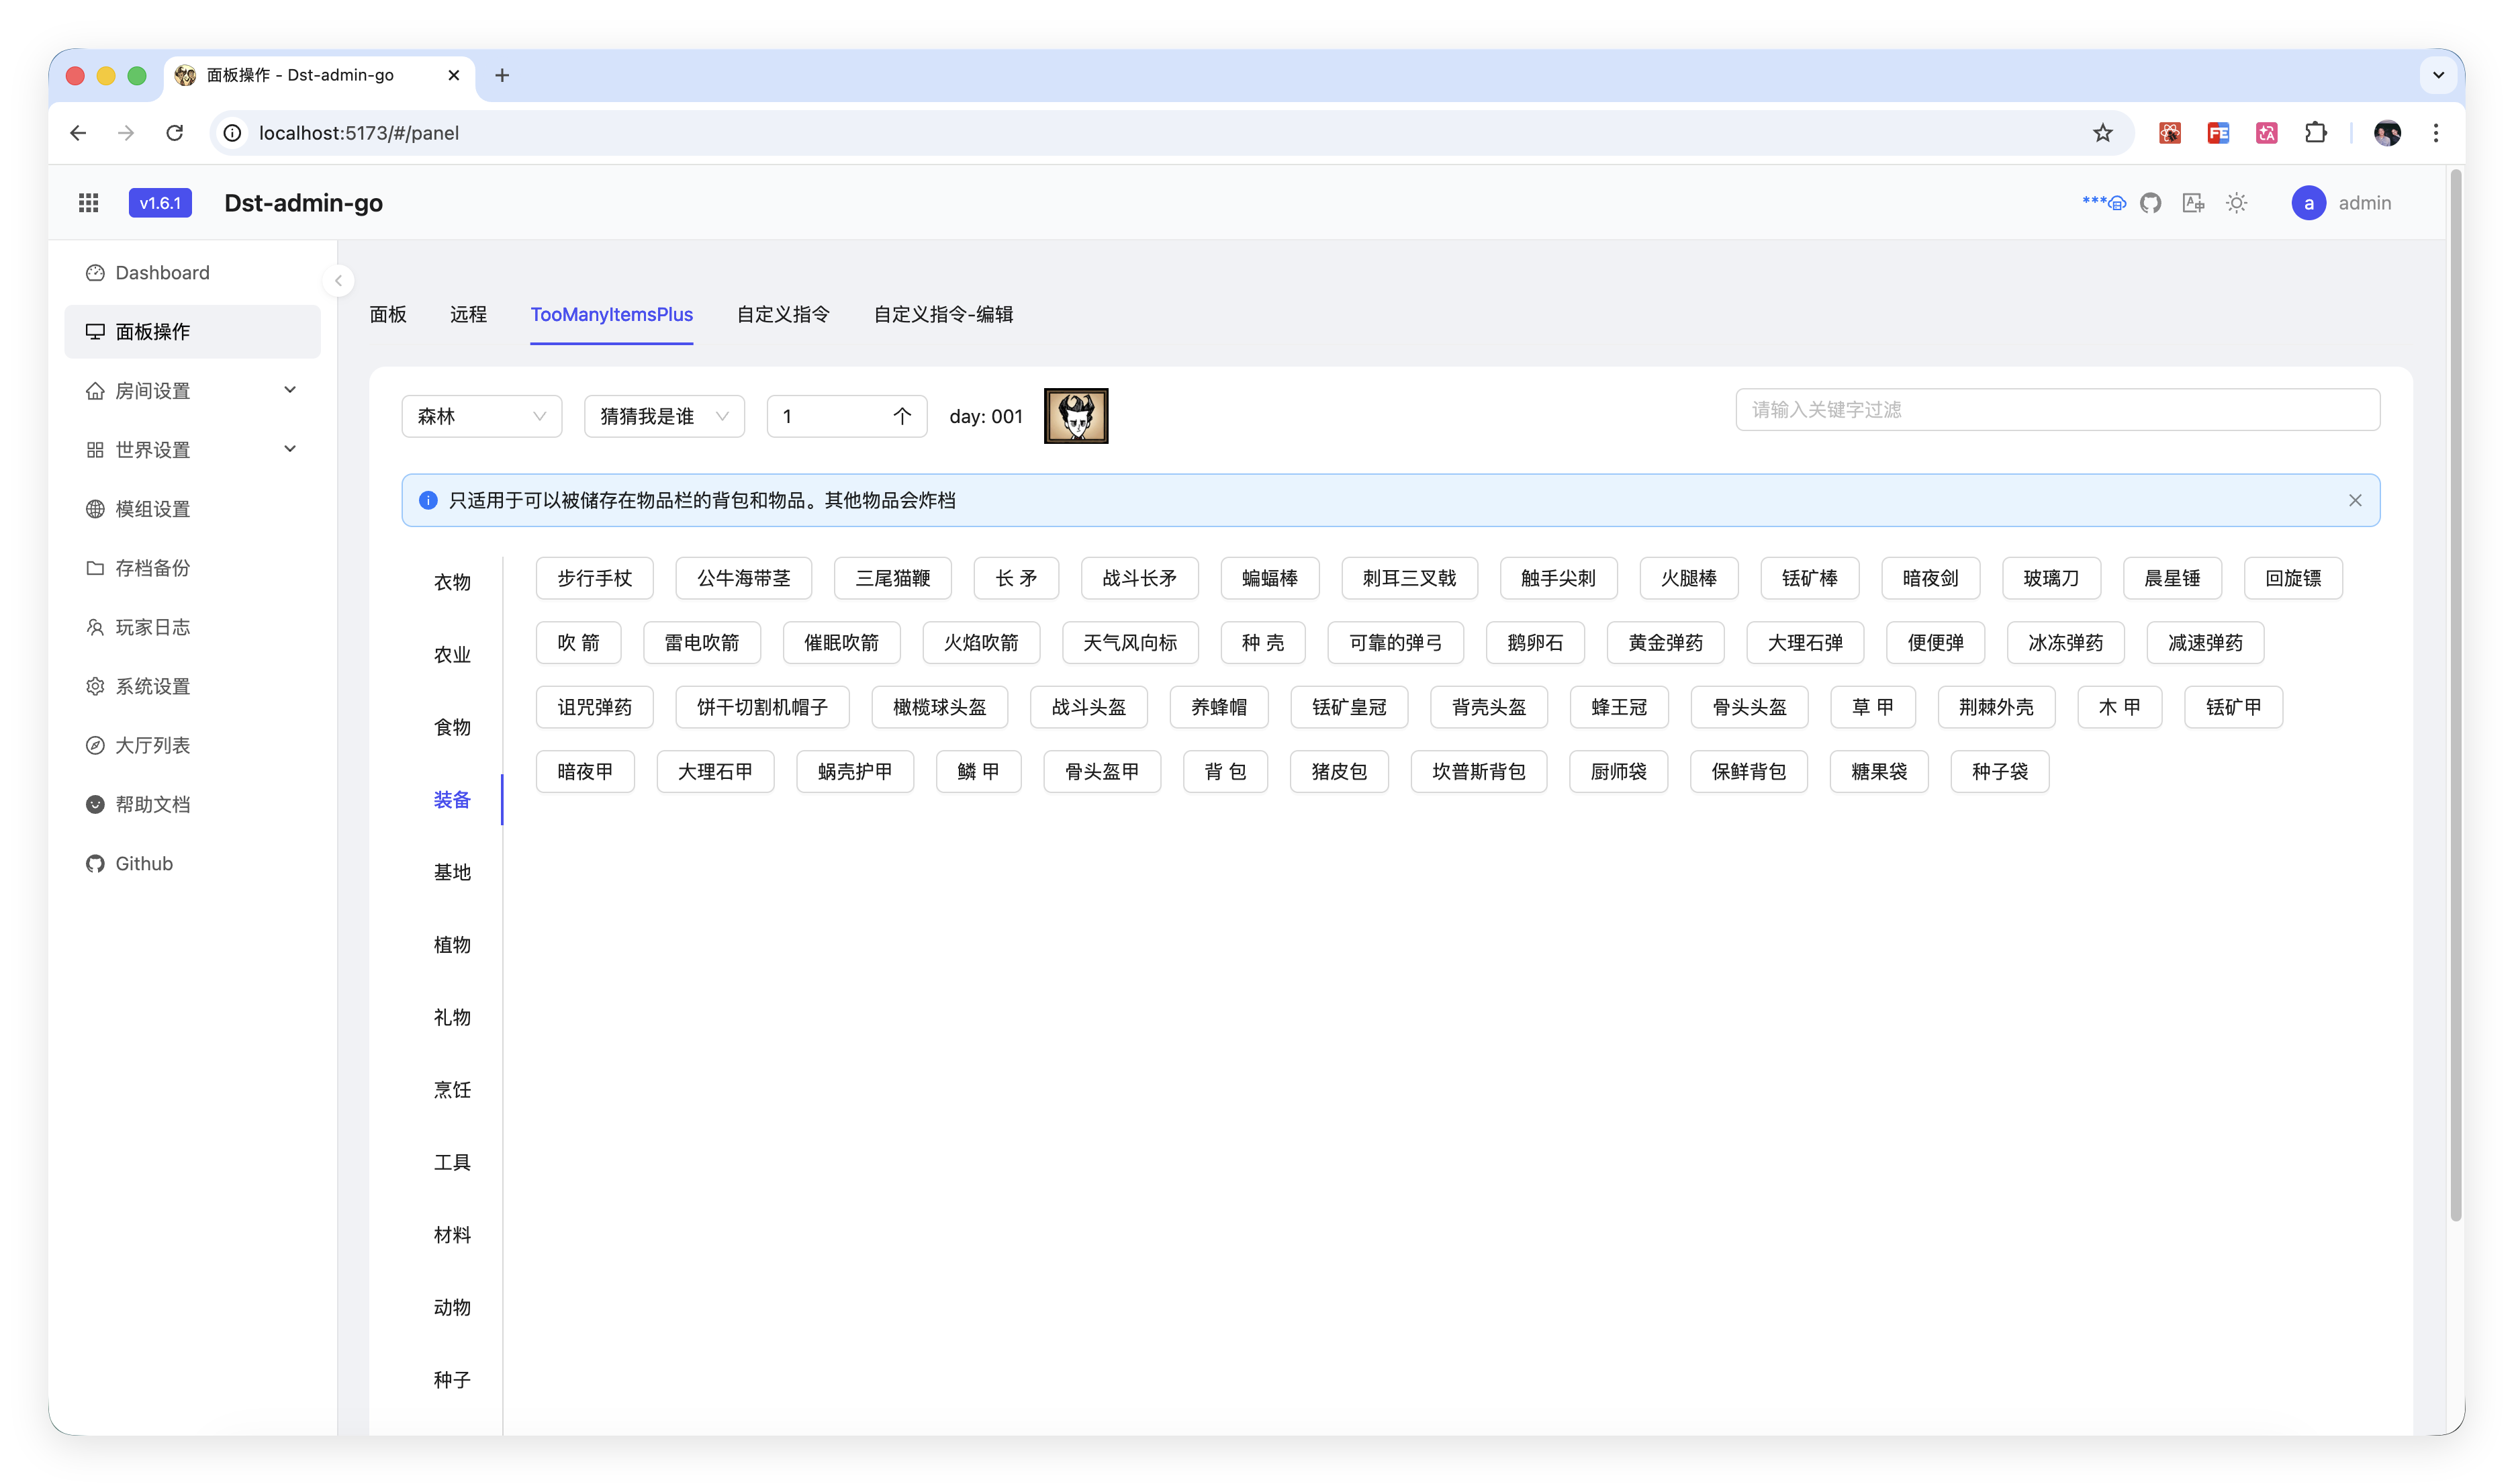This screenshot has width=2514, height=1484.
Task: Open the browser extensions puzzle icon
Action: click(2315, 133)
